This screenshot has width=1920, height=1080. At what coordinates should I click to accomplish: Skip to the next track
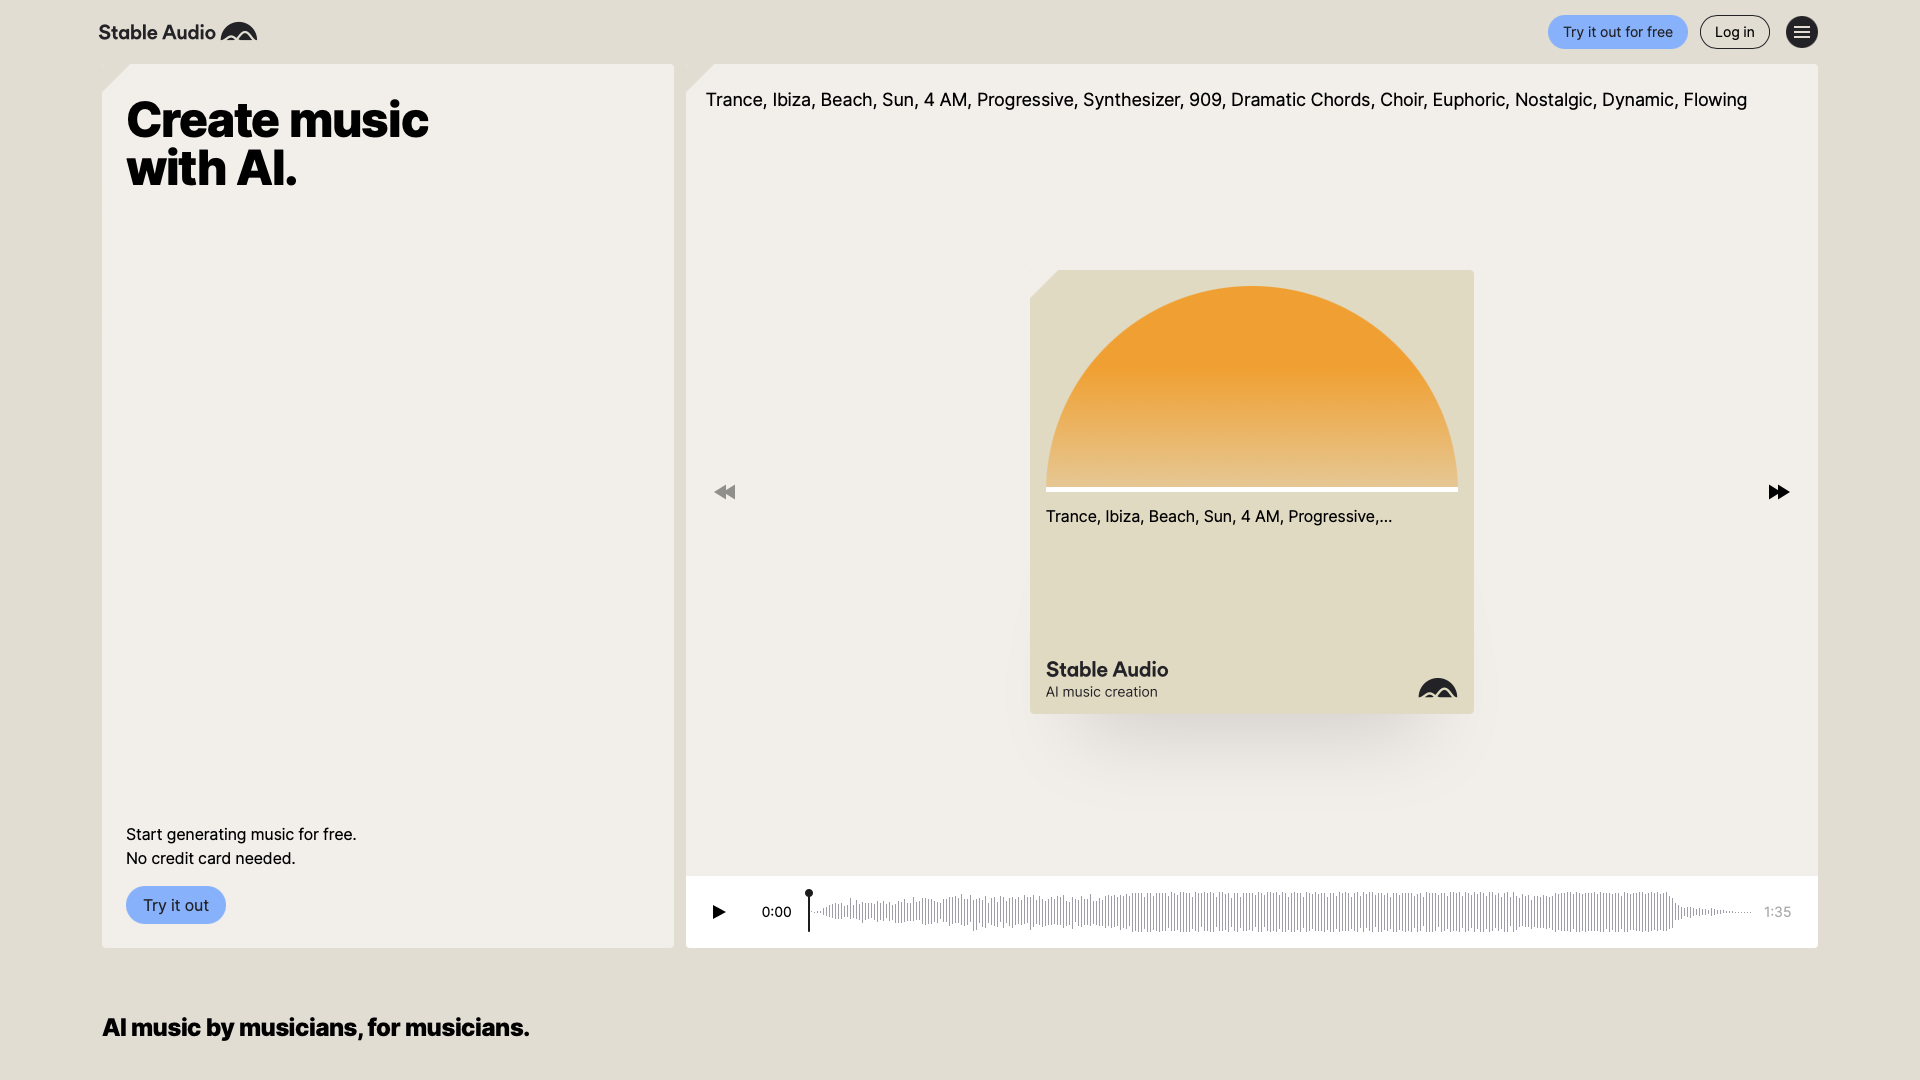click(1778, 492)
